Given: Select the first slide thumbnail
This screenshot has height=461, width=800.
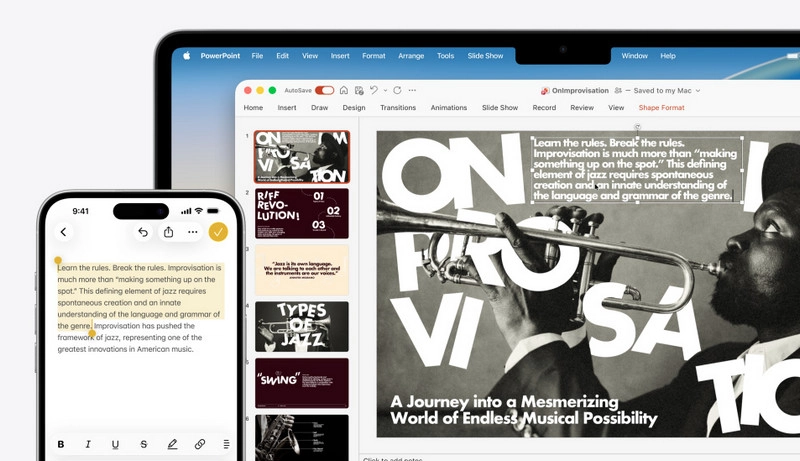Looking at the screenshot, I should (302, 157).
